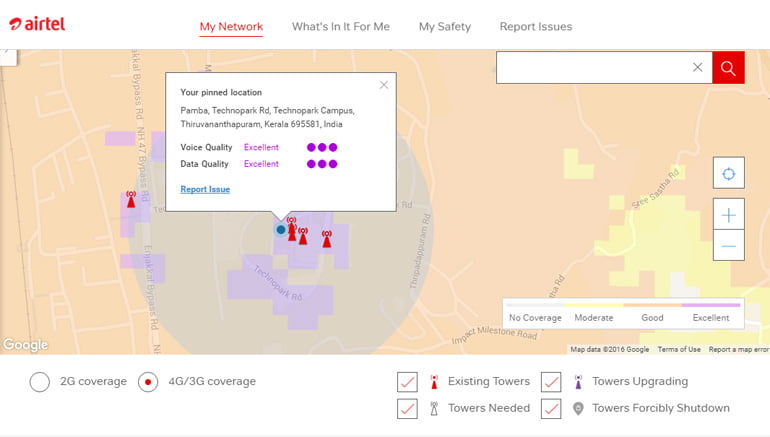Click the Google logo on map
This screenshot has height=437, width=770.
(26, 345)
